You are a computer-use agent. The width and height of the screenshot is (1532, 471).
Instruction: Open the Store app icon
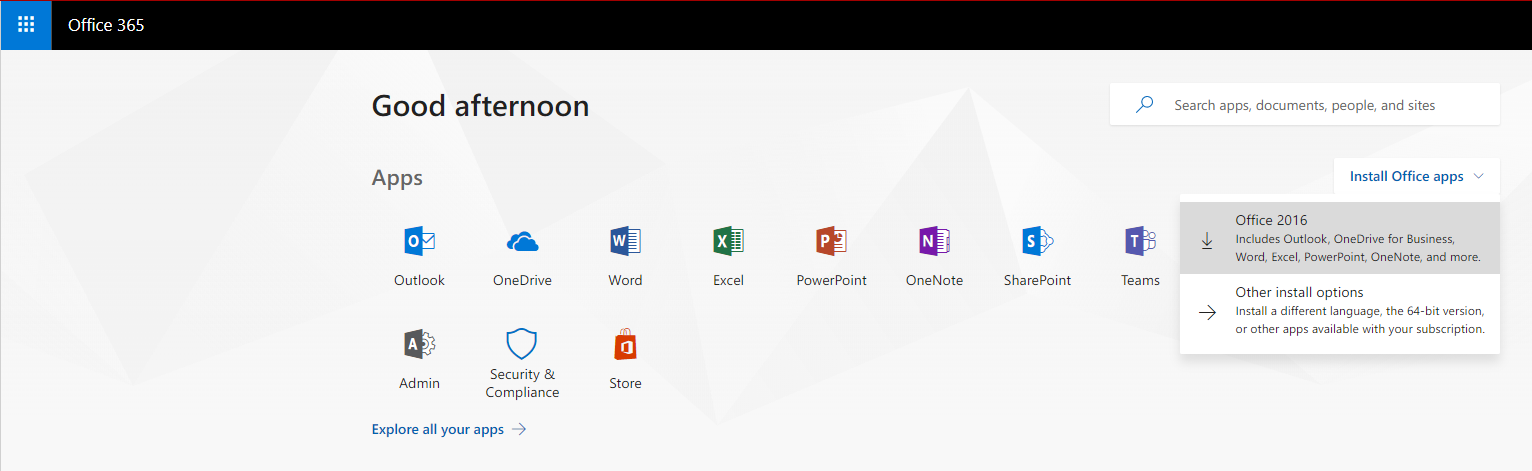pos(625,345)
